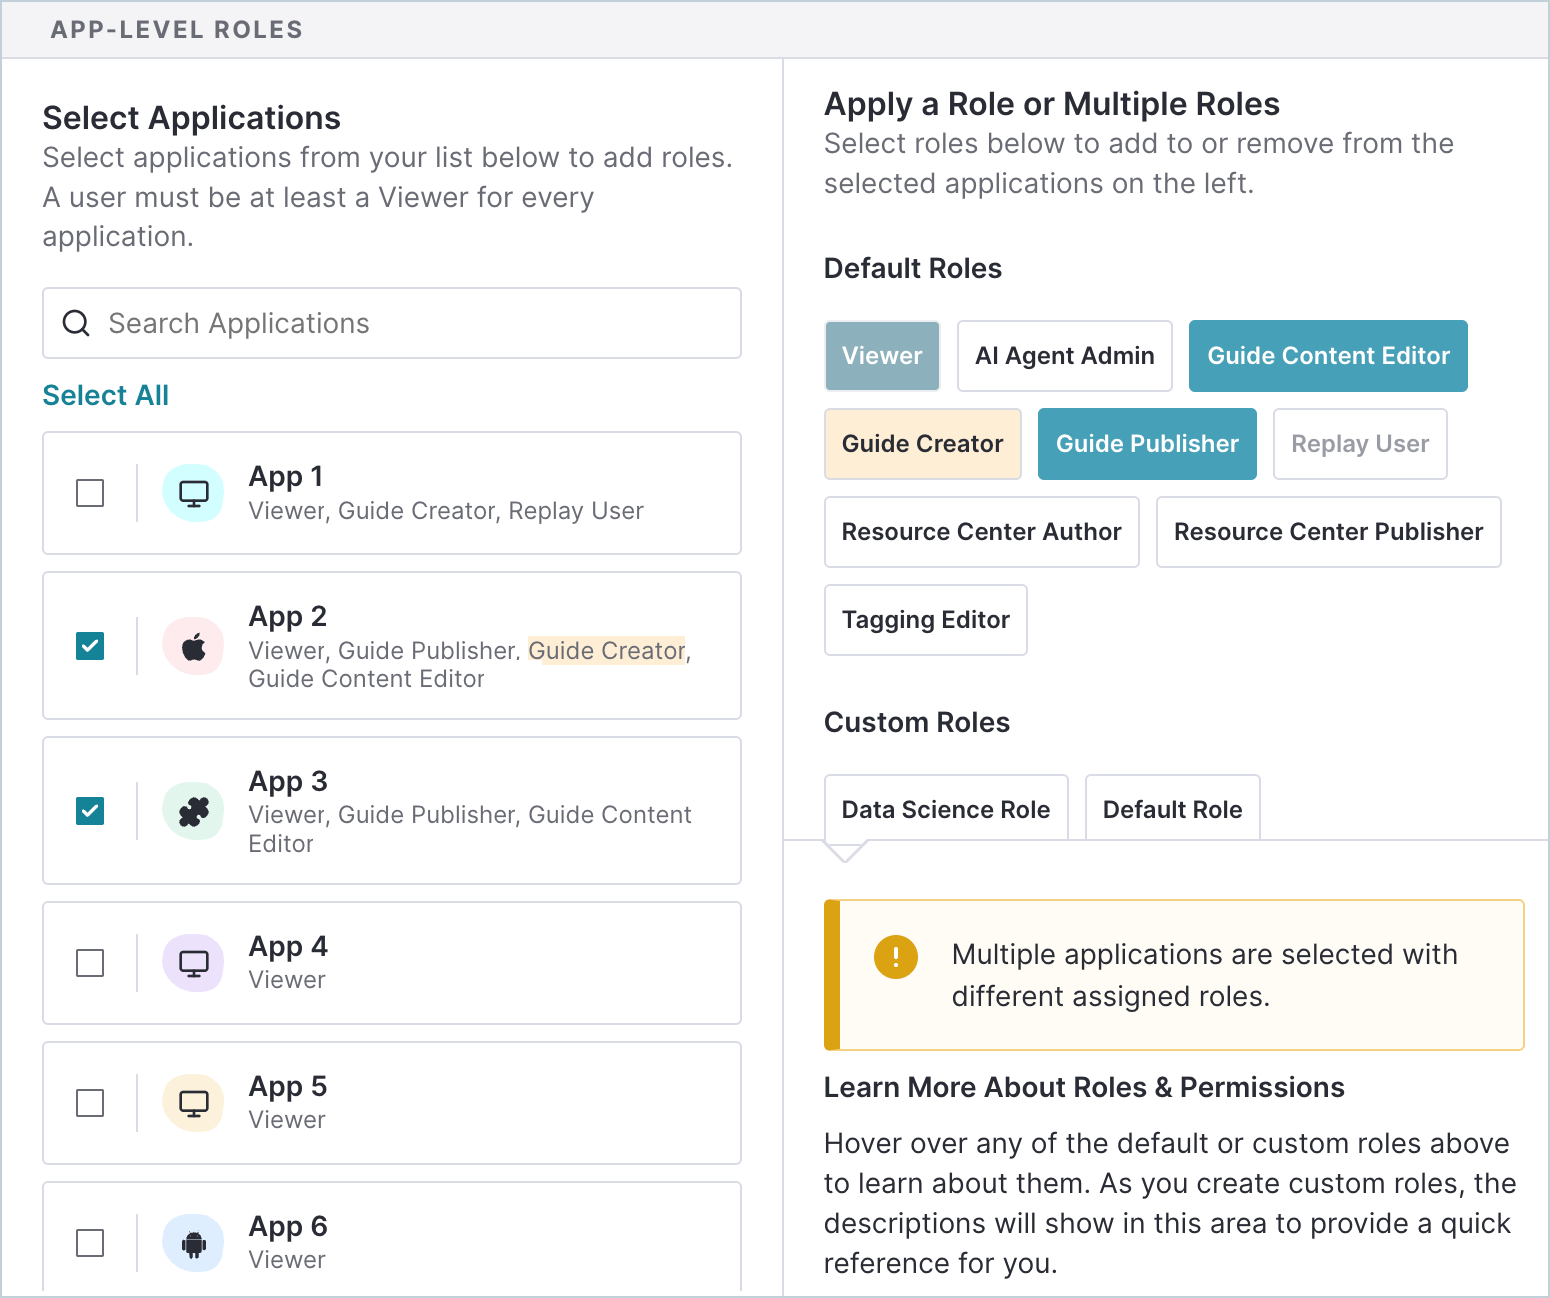Viewport: 1550px width, 1298px height.
Task: Click the App 2 Apple icon
Action: click(x=193, y=646)
